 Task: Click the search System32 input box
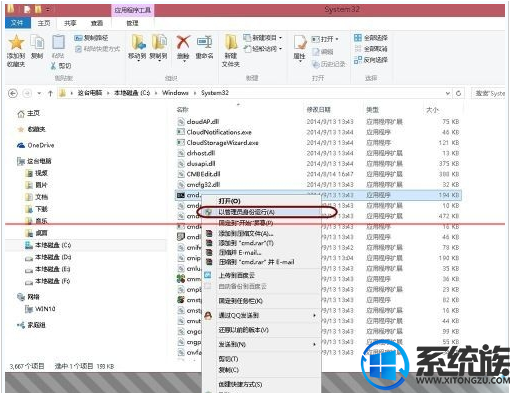pos(489,94)
